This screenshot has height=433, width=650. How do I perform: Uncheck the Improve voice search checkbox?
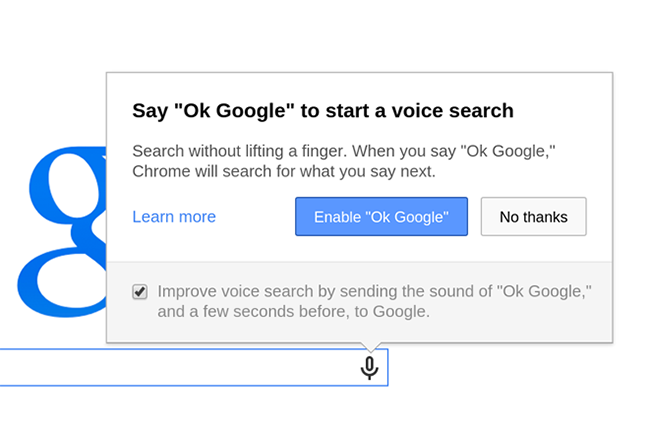point(140,292)
